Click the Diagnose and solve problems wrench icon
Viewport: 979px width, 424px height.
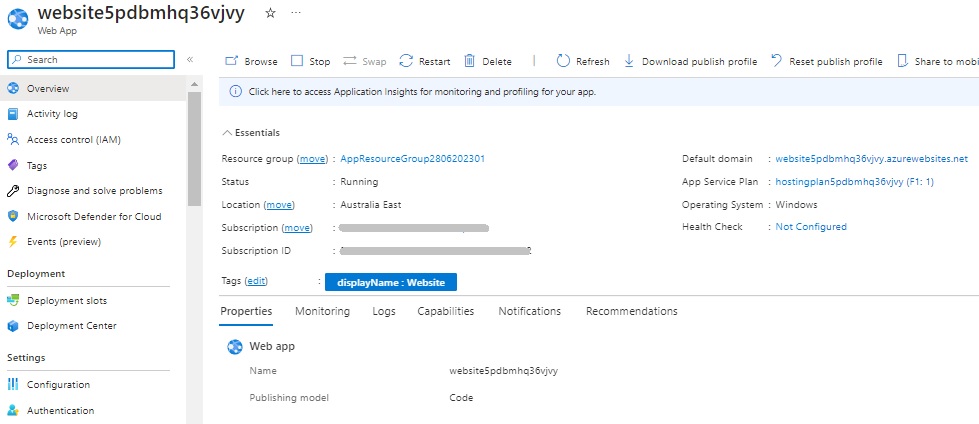[x=13, y=190]
